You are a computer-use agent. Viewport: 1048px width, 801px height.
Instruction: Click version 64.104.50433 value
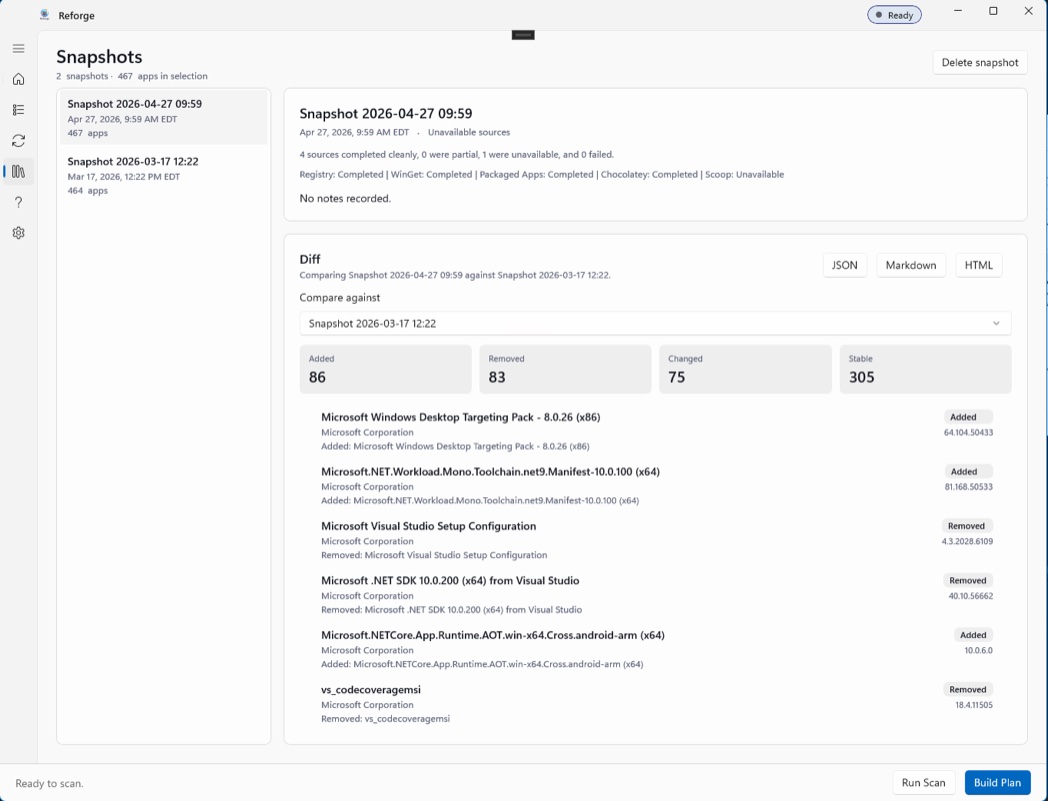click(968, 433)
